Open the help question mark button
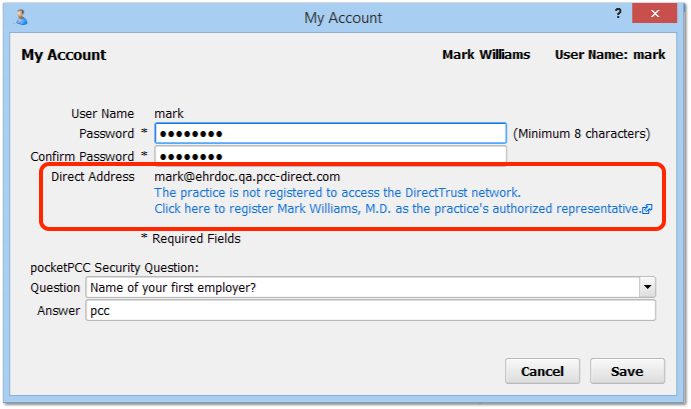The width and height of the screenshot is (691, 409). coord(618,14)
